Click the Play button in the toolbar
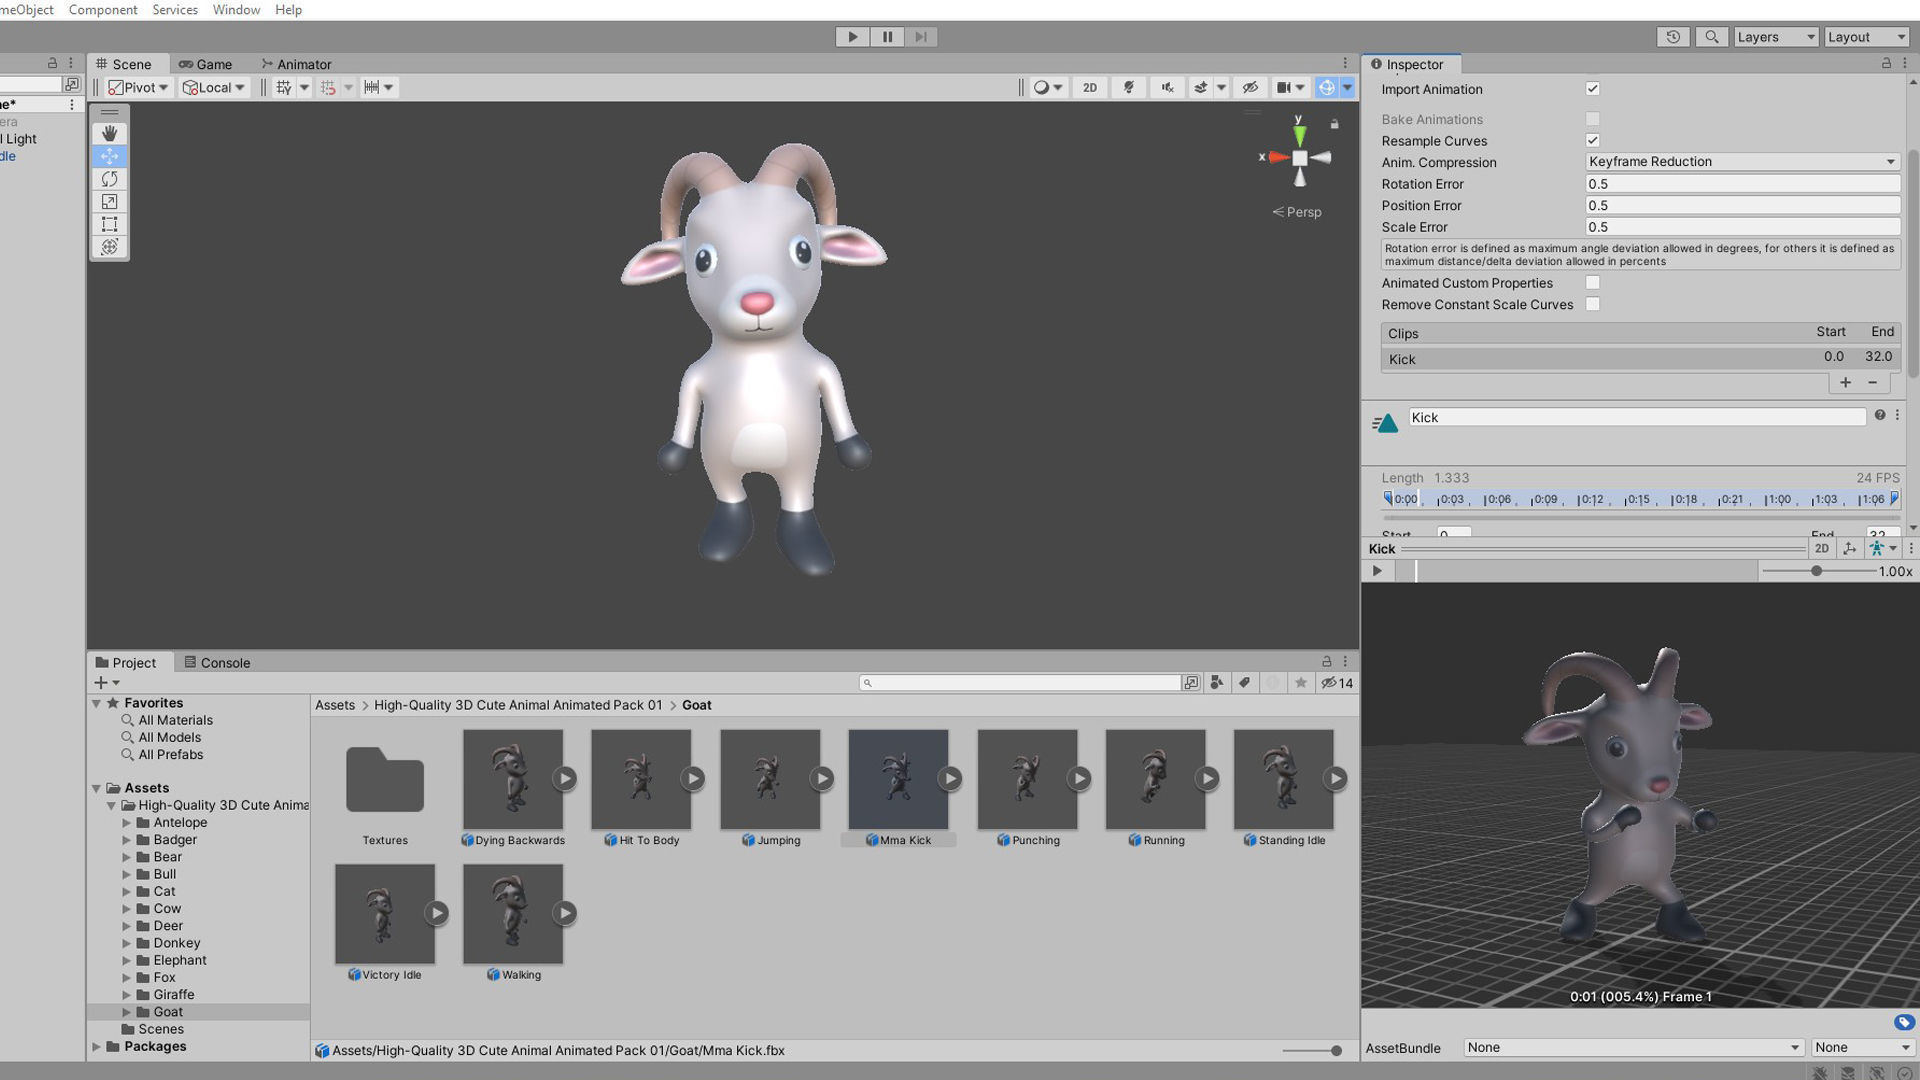The height and width of the screenshot is (1080, 1920). pos(852,37)
